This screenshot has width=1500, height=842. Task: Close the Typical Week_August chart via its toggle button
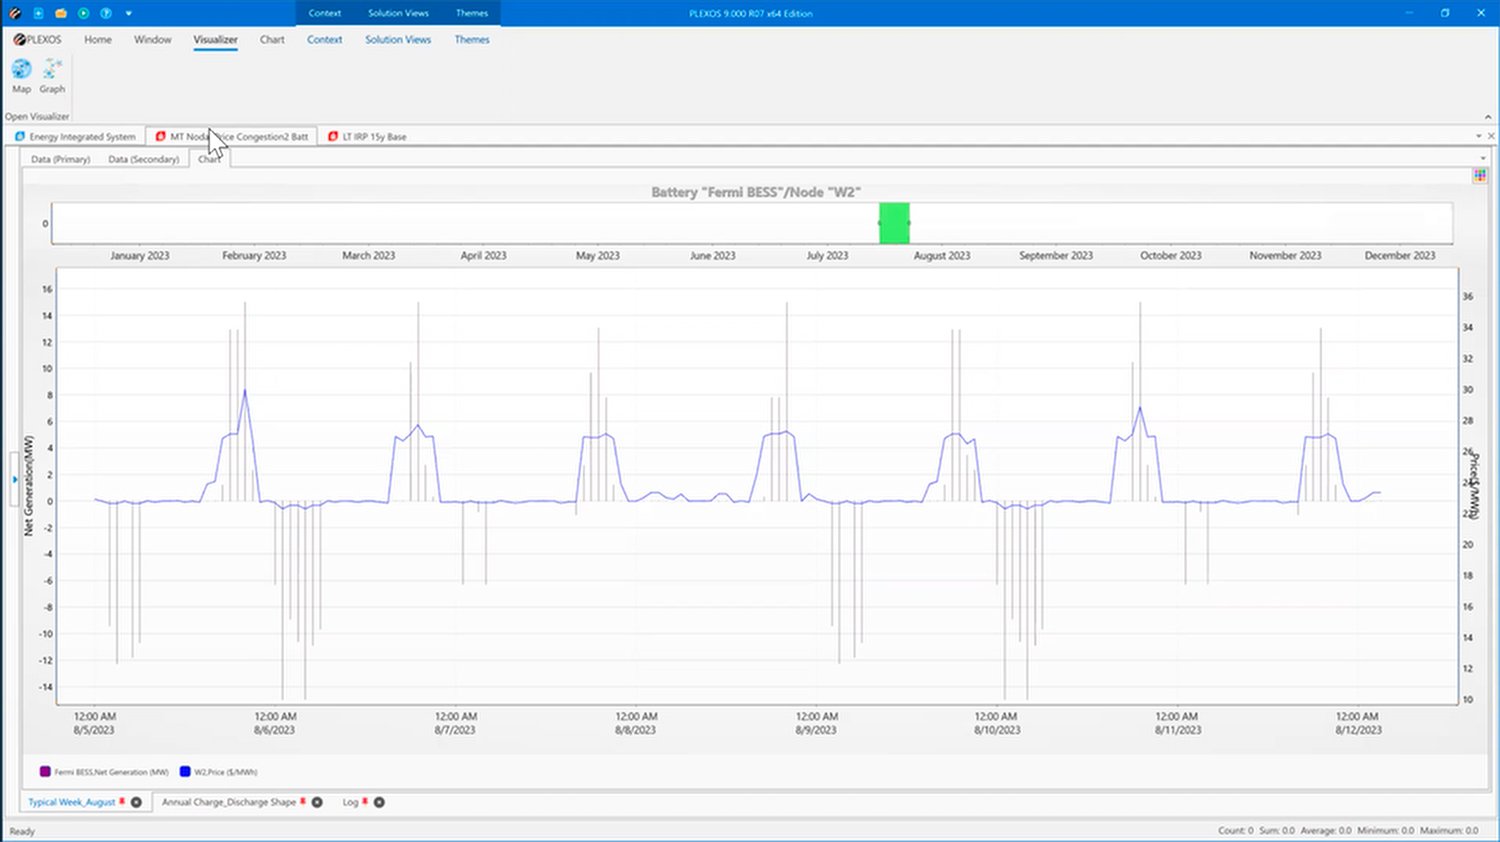click(136, 802)
